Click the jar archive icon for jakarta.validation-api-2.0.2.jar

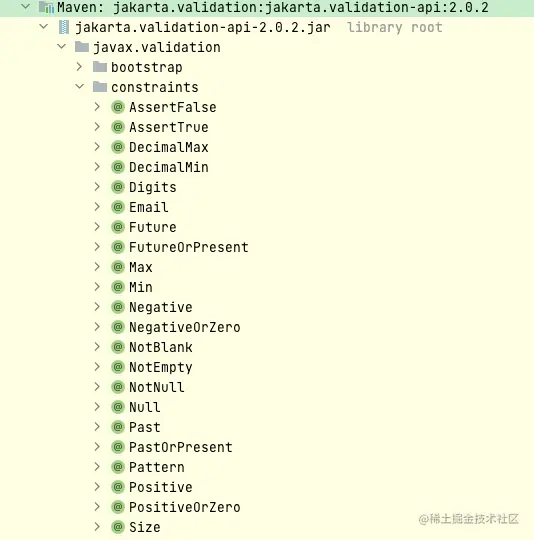pos(64,27)
